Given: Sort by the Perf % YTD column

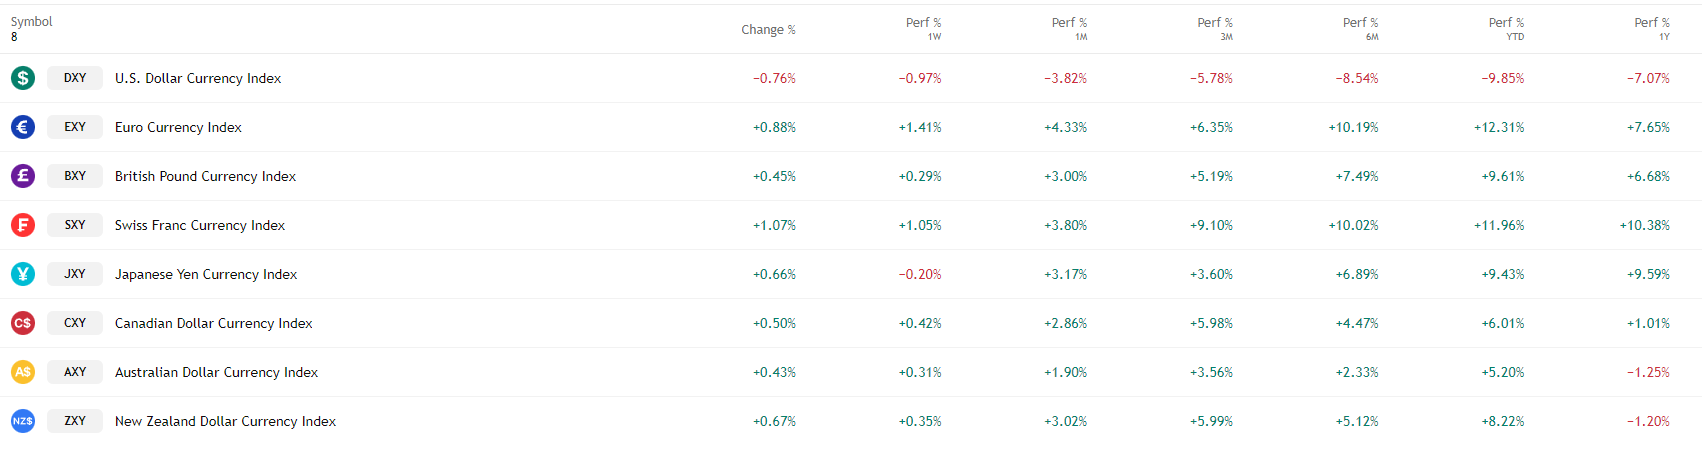Looking at the screenshot, I should click(x=1506, y=28).
